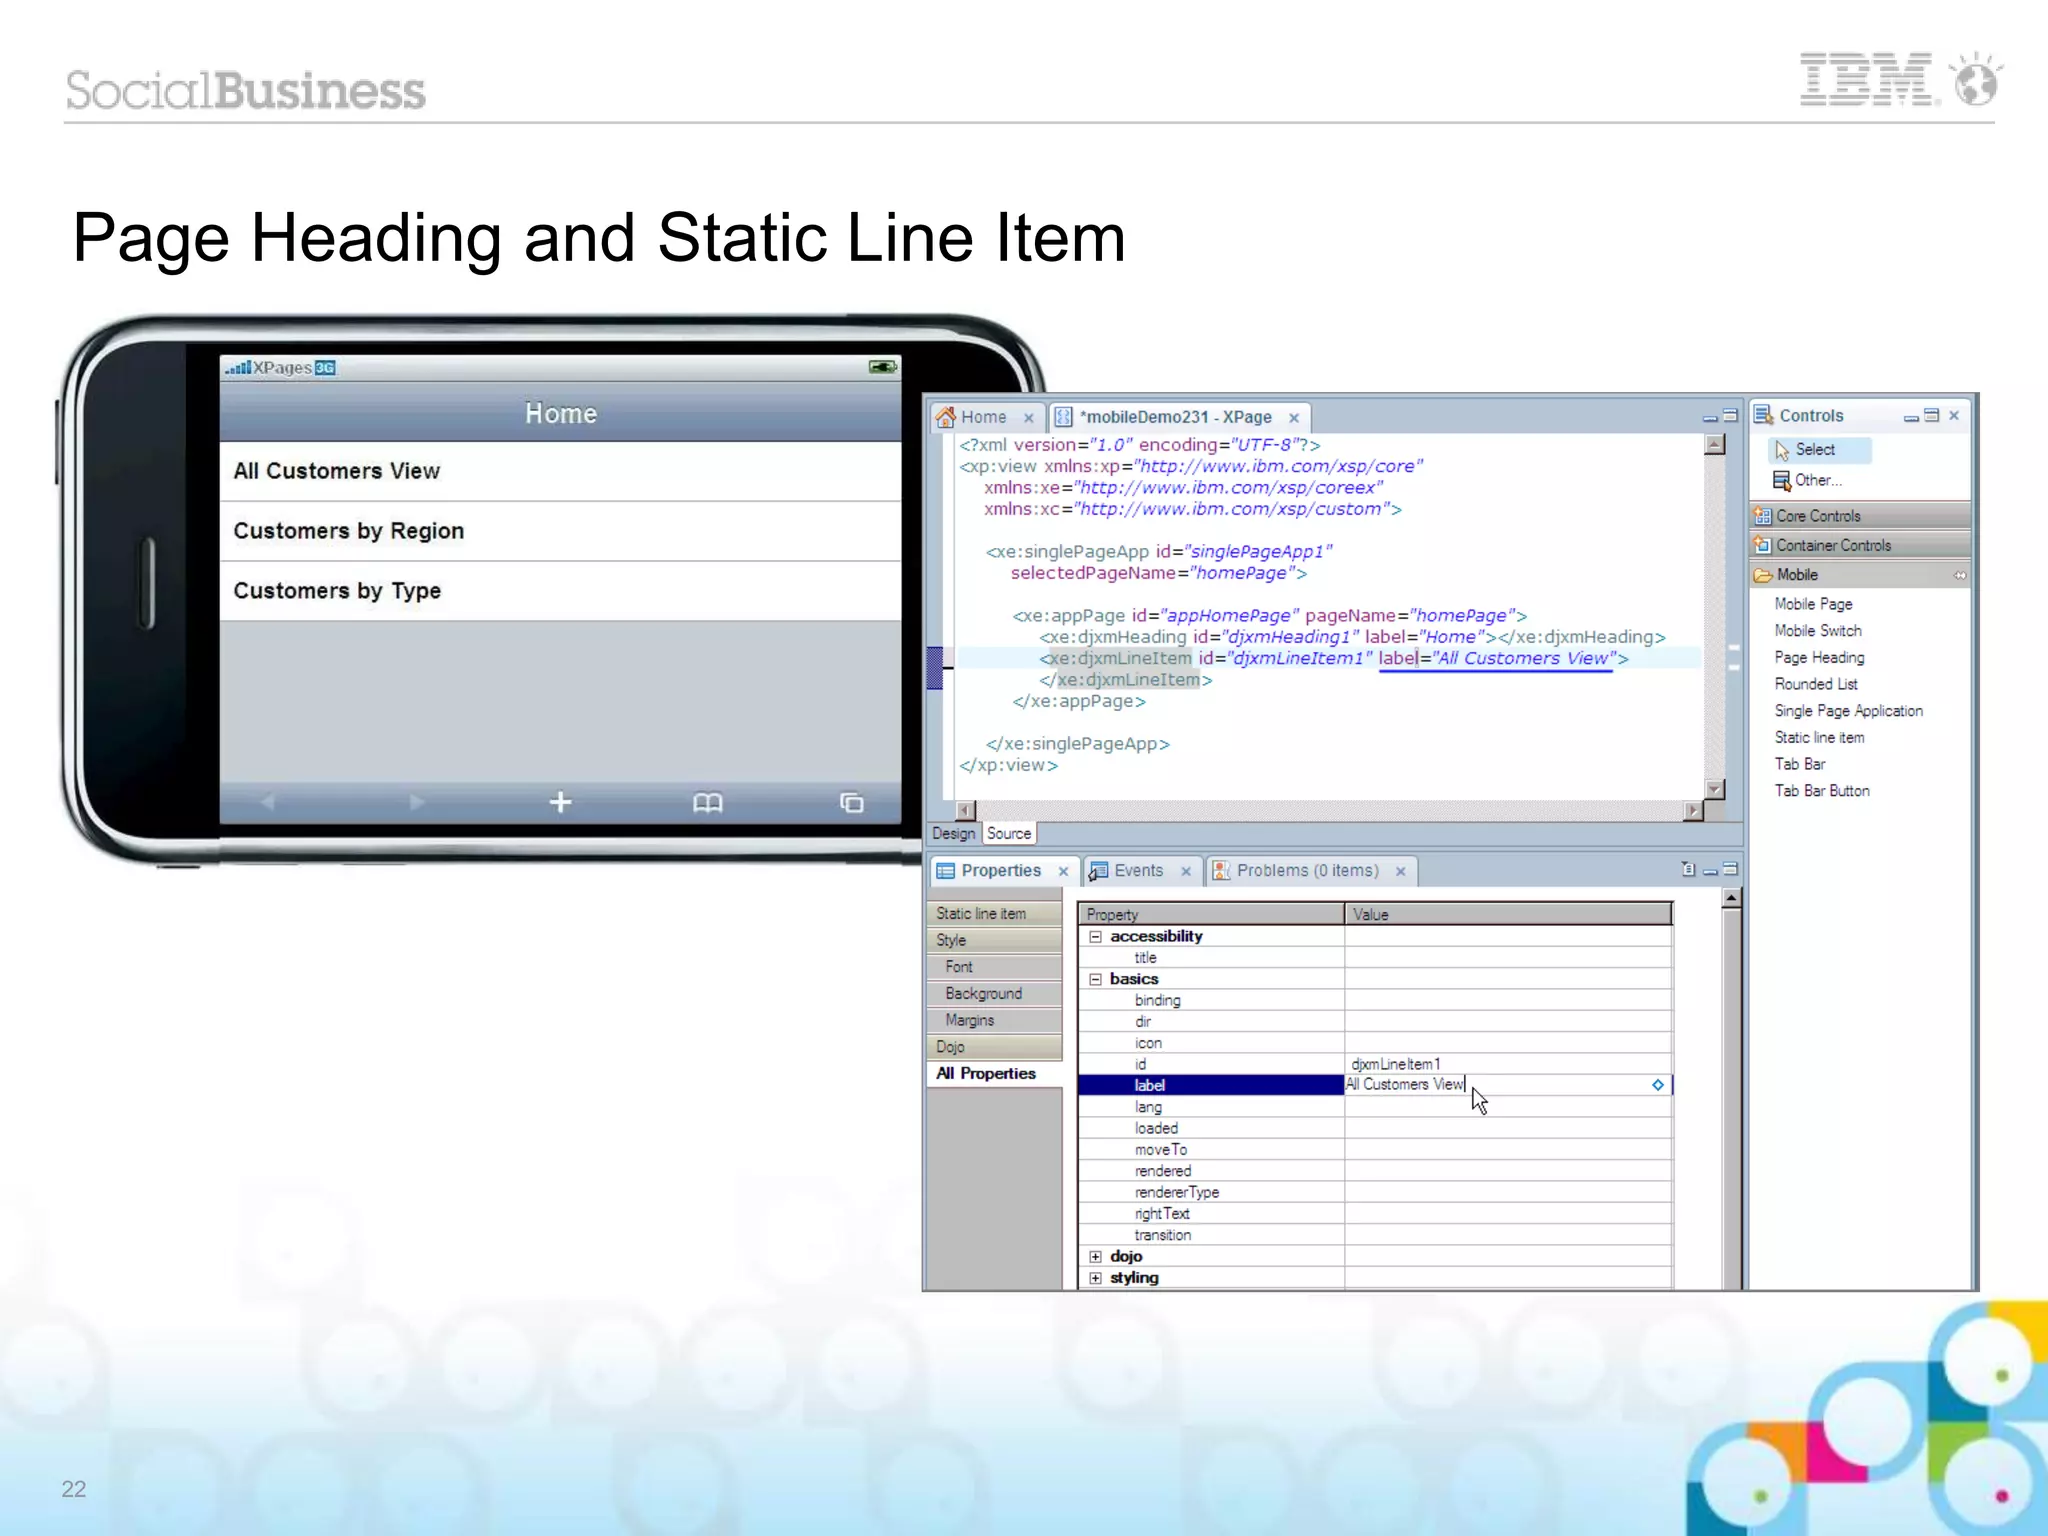The width and height of the screenshot is (2048, 1536).
Task: Open the Font properties section
Action: click(x=994, y=967)
